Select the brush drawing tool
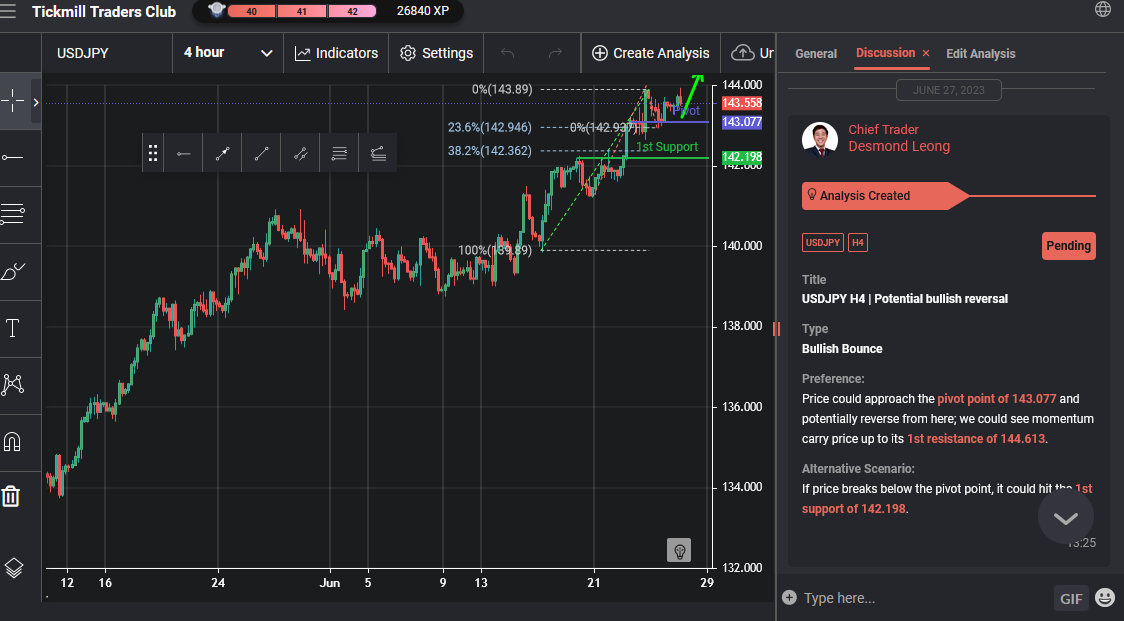Viewport: 1124px width, 621px height. click(x=13, y=272)
